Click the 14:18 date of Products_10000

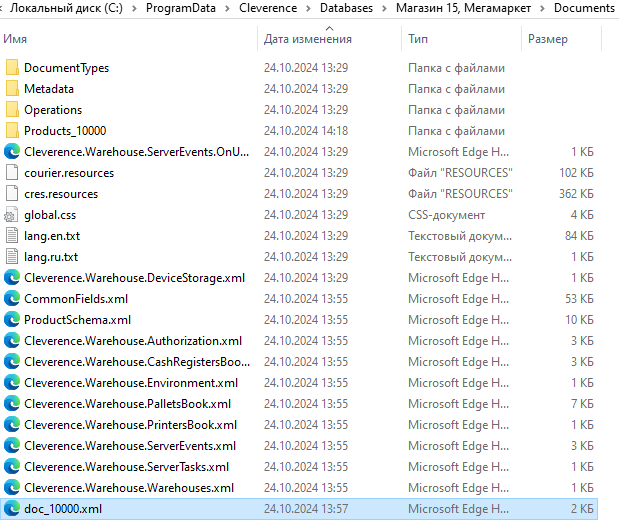[x=306, y=131]
